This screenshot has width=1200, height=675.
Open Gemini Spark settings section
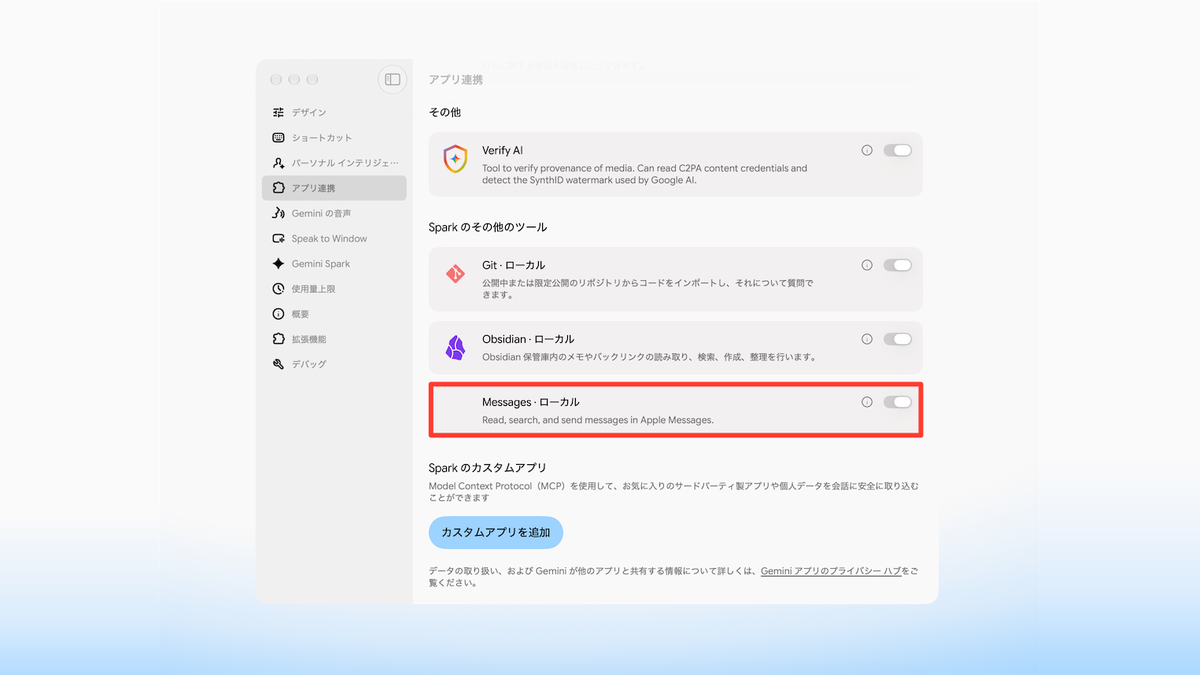(x=334, y=263)
